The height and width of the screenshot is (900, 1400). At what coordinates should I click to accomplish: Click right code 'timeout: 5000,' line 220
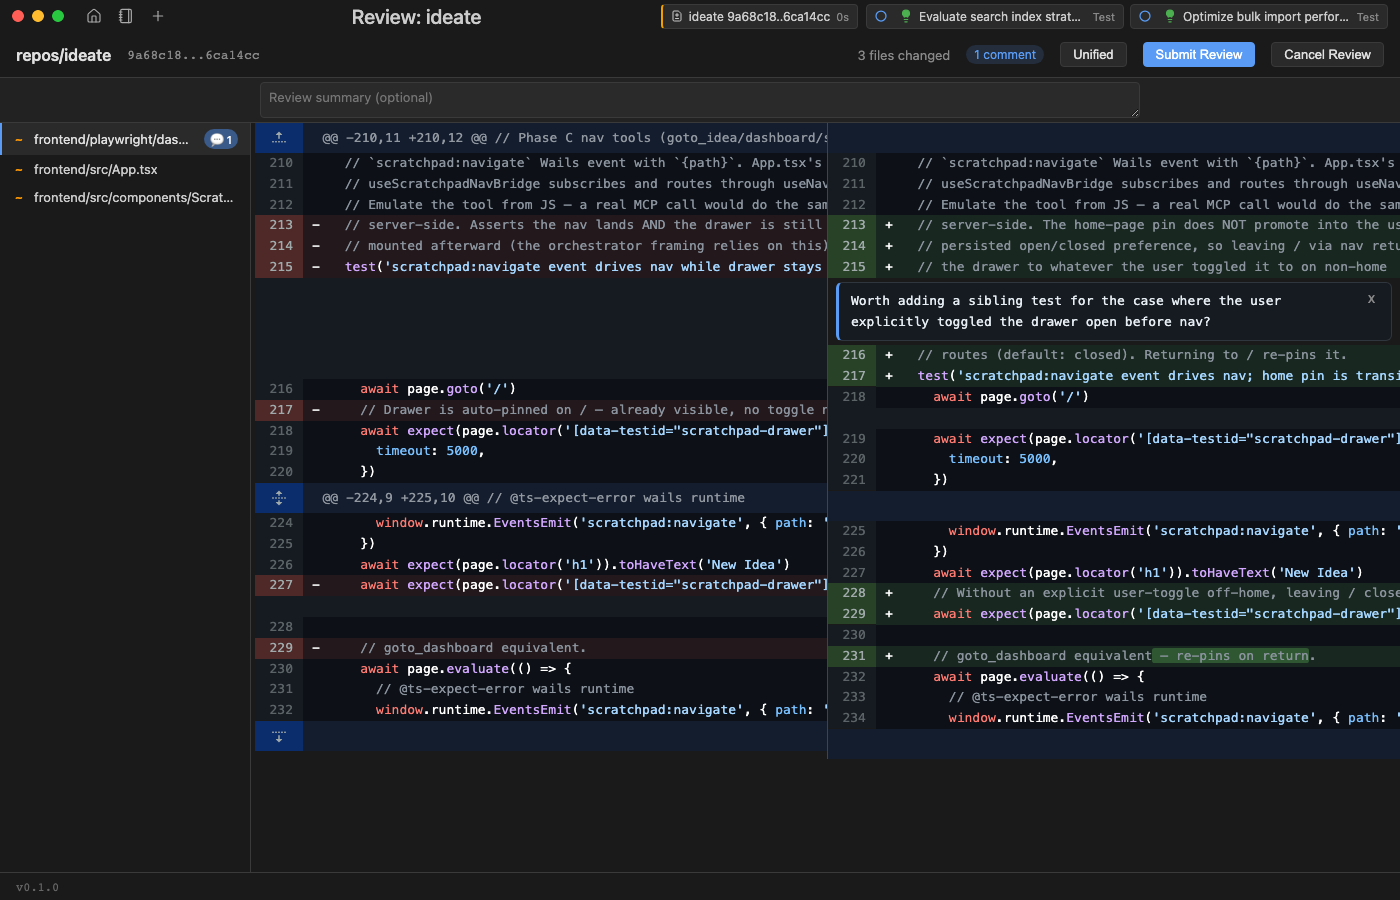(x=1003, y=459)
